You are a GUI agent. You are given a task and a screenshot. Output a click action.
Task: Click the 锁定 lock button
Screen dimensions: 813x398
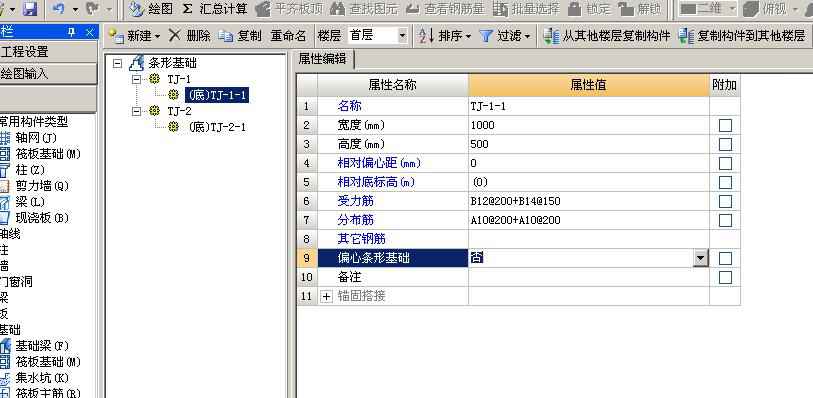pyautogui.click(x=590, y=9)
